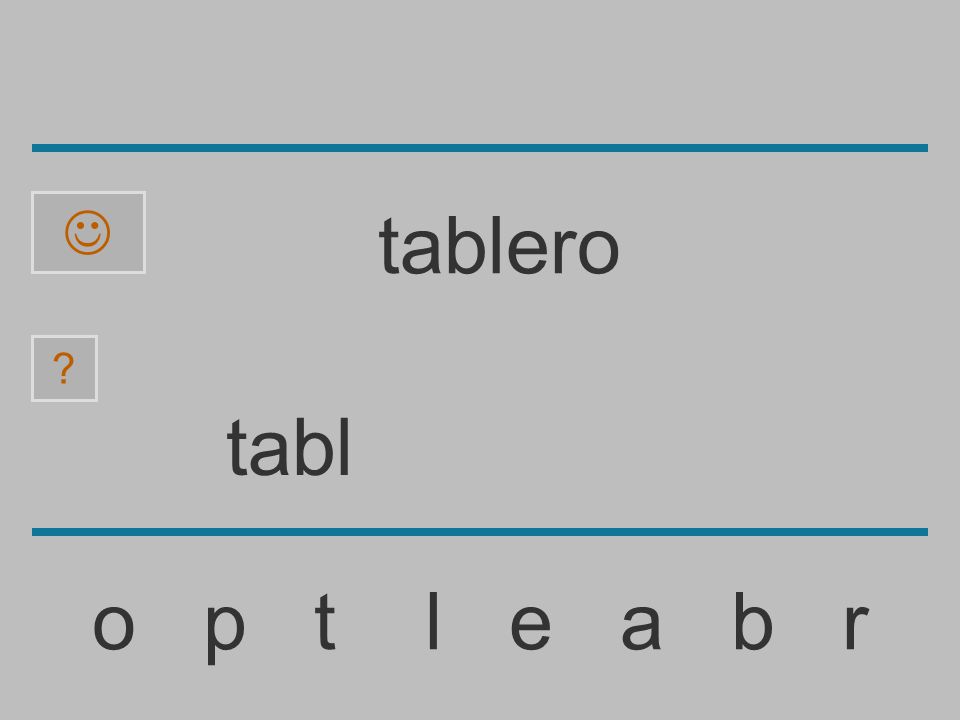The image size is (960, 720).
Task: Click final 'o' in word 'tablero'
Action: [x=598, y=251]
